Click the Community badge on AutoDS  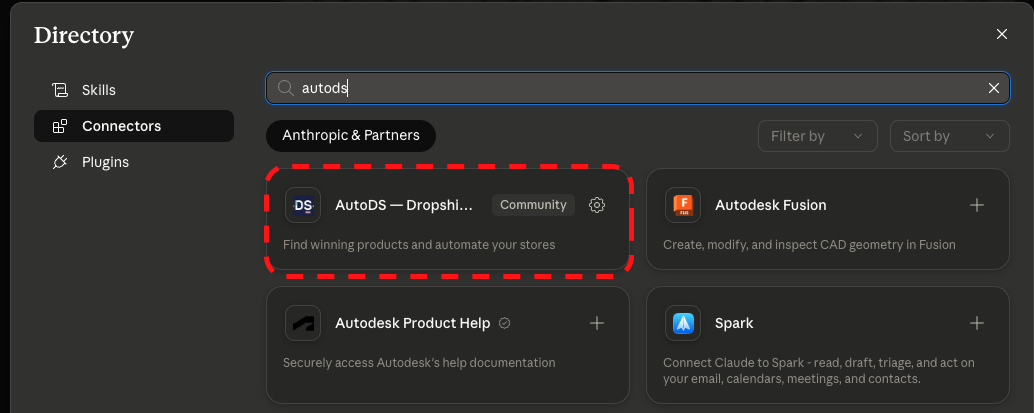533,205
